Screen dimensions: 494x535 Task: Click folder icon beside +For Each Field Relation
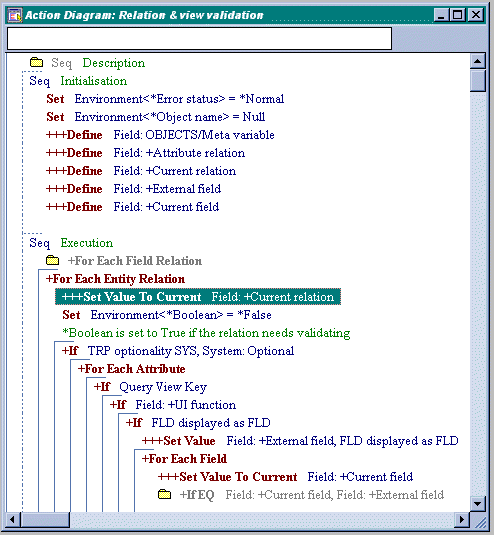coord(52,260)
